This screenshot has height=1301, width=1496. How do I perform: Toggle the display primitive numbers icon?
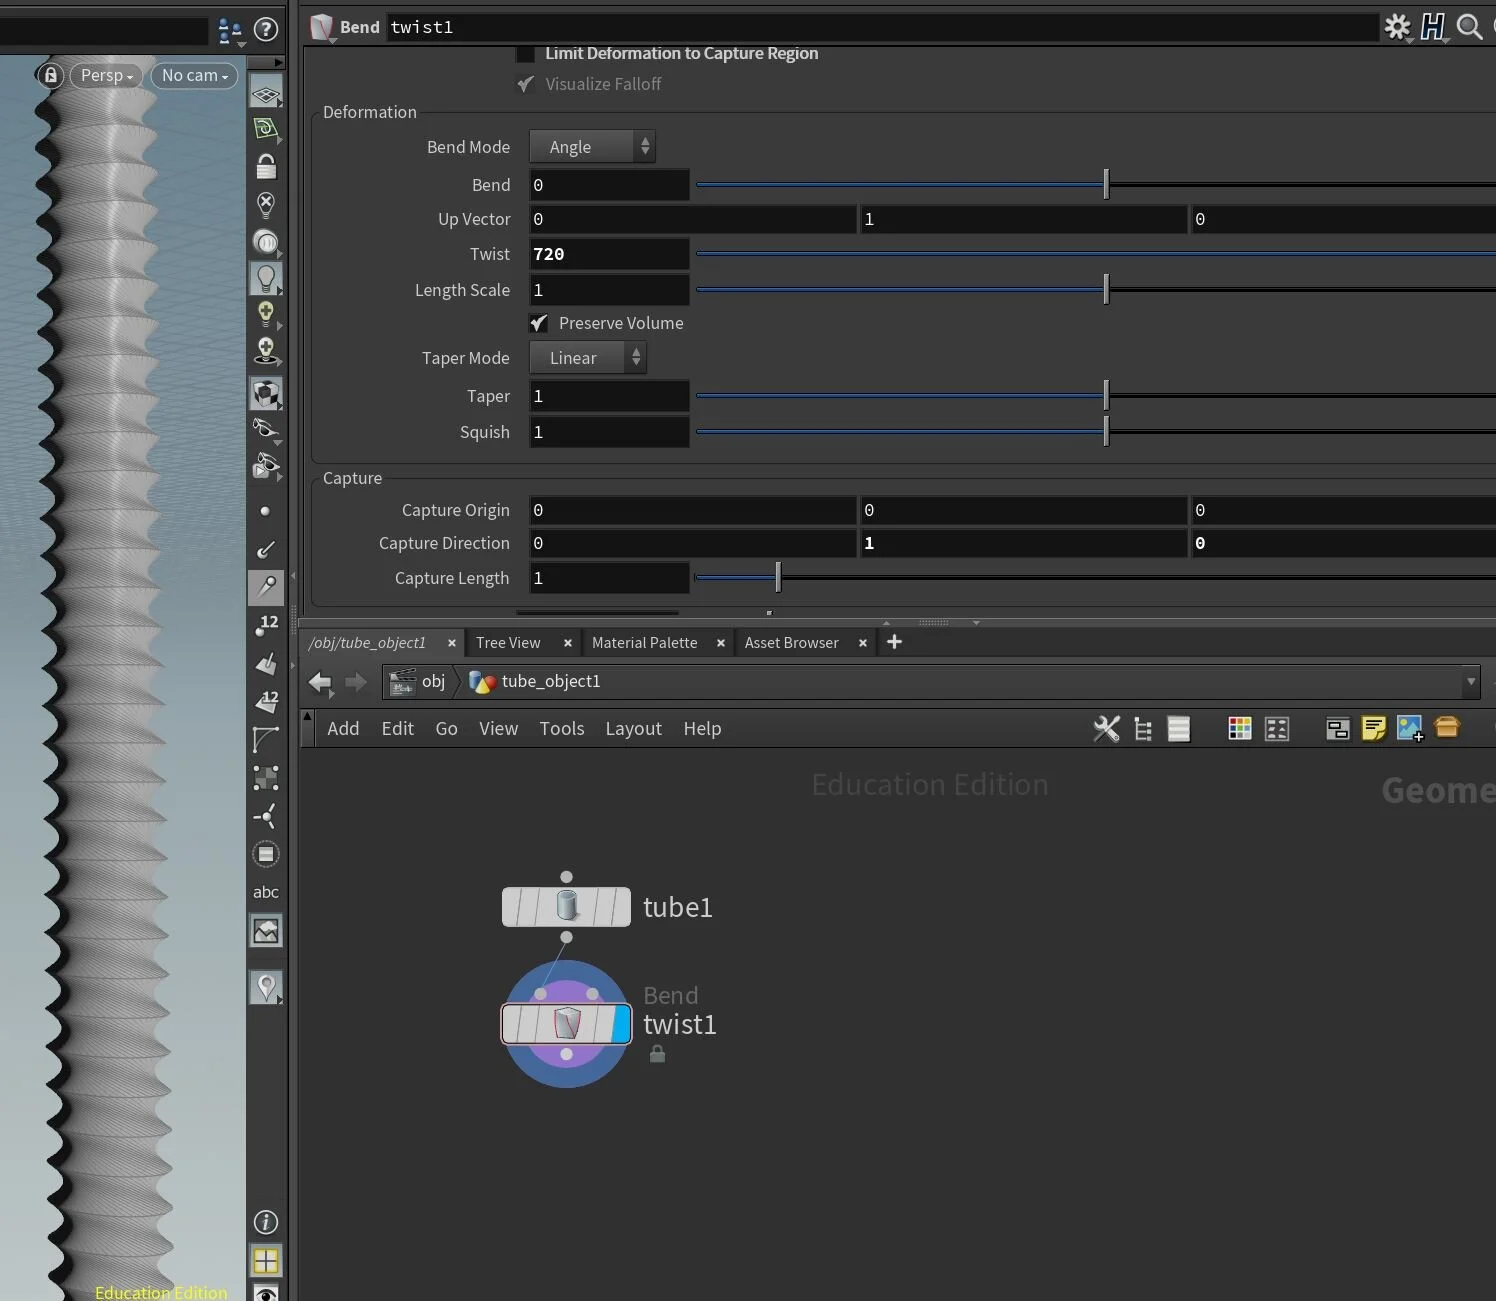click(265, 701)
